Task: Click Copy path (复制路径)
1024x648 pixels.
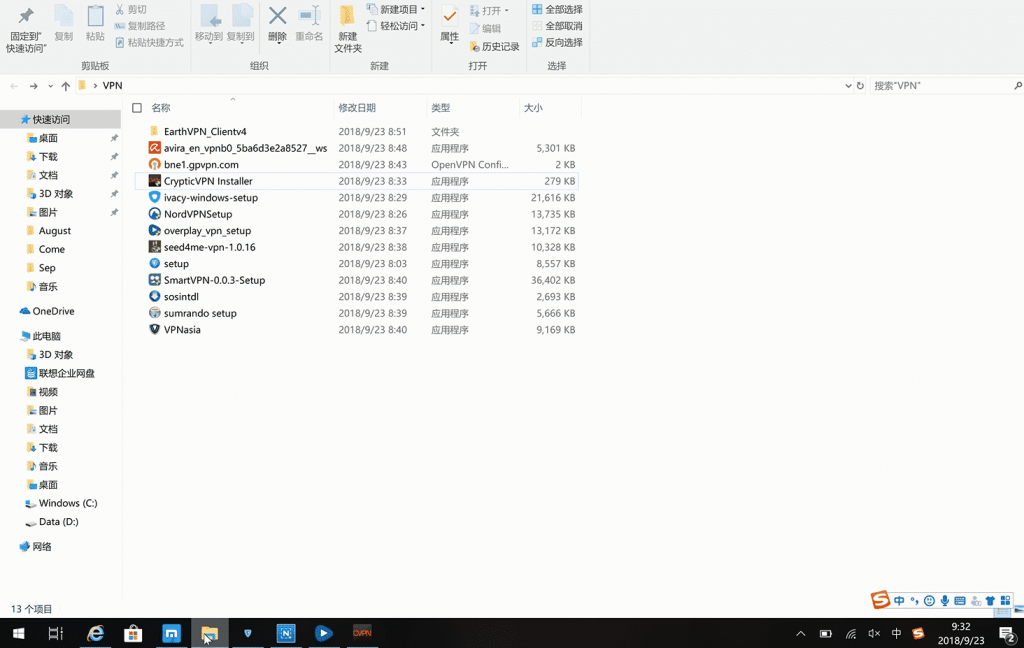Action: 140,25
